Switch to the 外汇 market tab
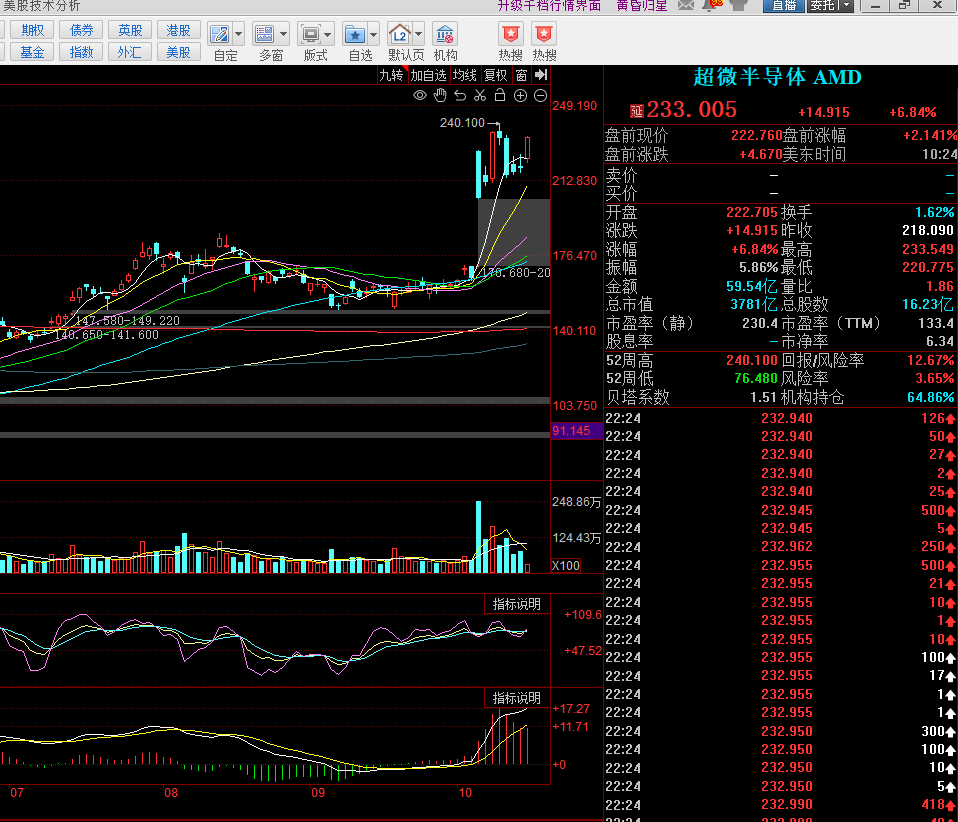The width and height of the screenshot is (958, 822). point(130,52)
